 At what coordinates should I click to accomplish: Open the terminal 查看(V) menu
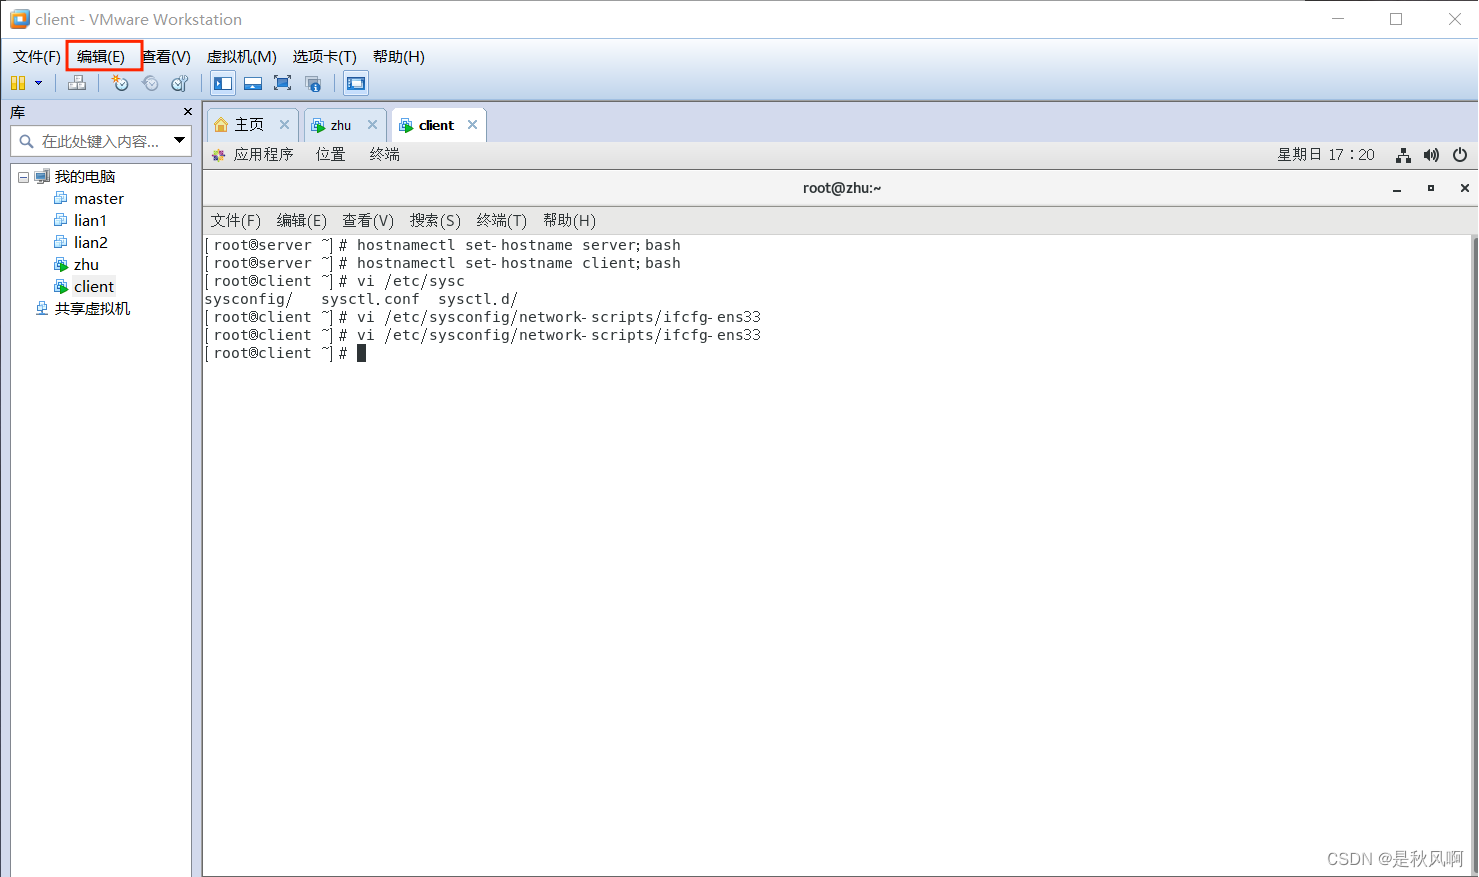click(x=368, y=221)
